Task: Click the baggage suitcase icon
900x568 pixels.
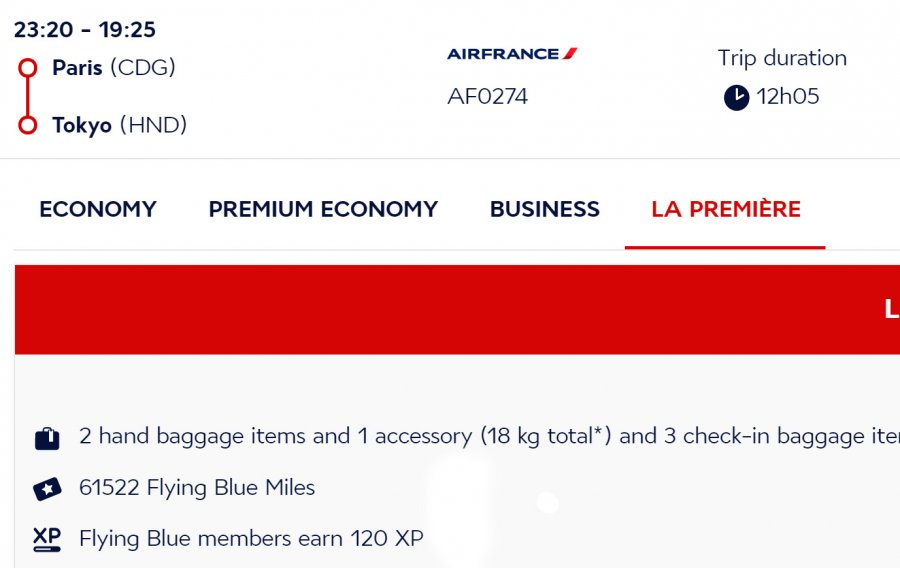Action: [x=47, y=438]
